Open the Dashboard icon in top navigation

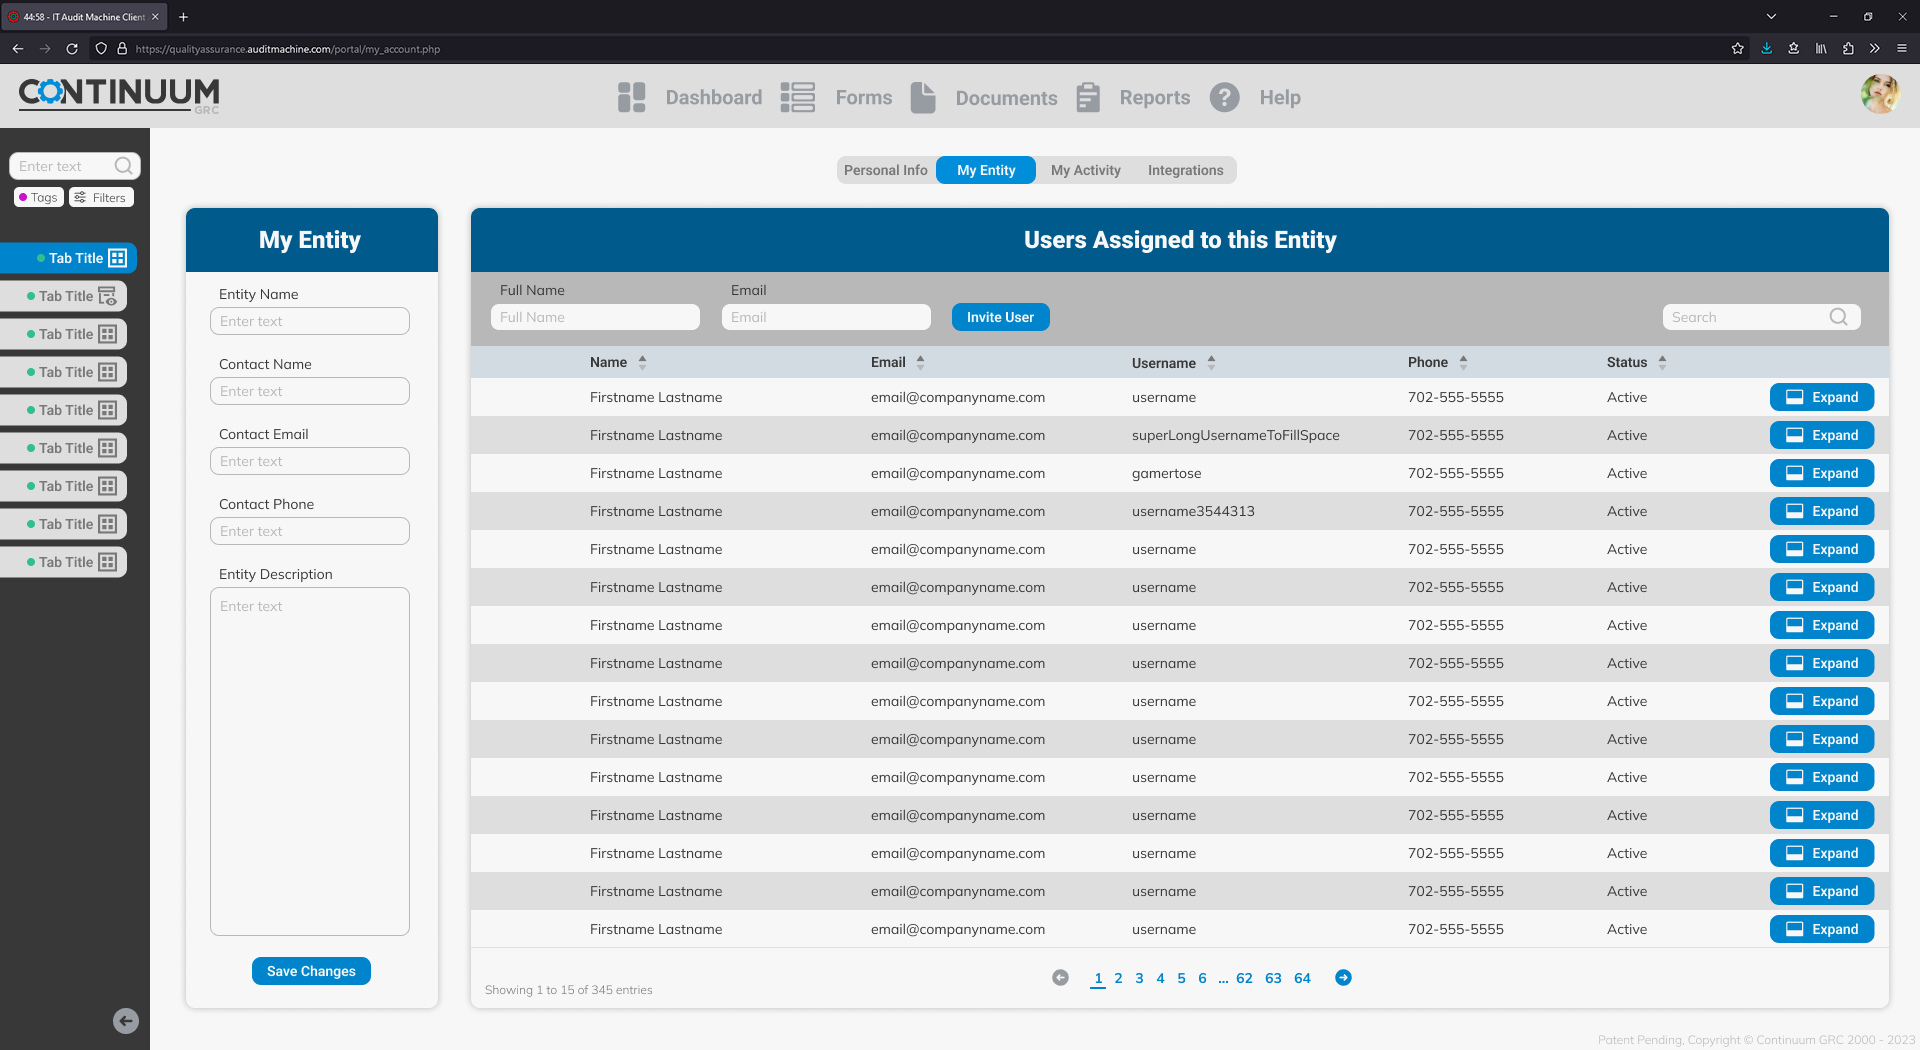[x=632, y=97]
